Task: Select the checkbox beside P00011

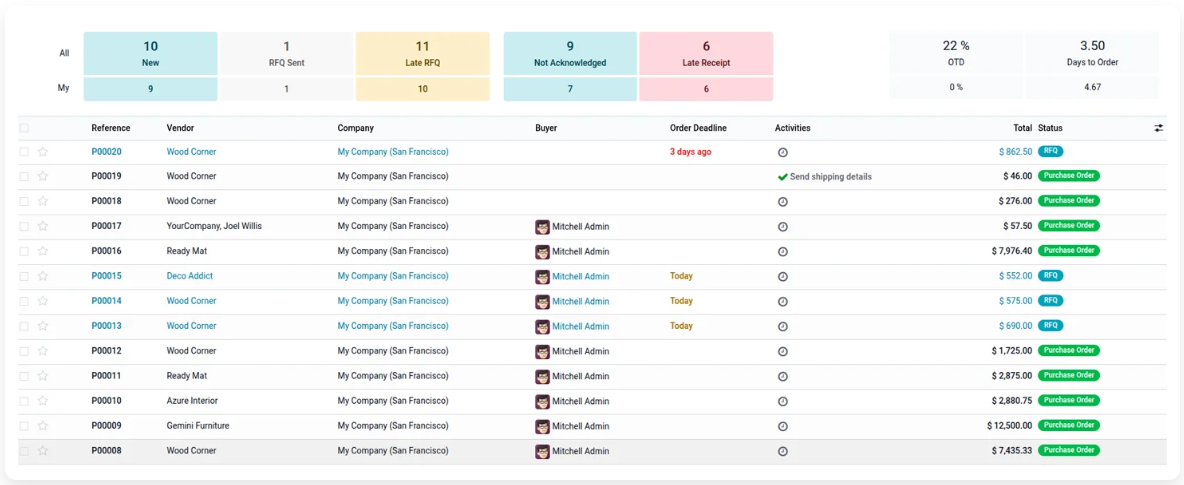Action: click(24, 376)
